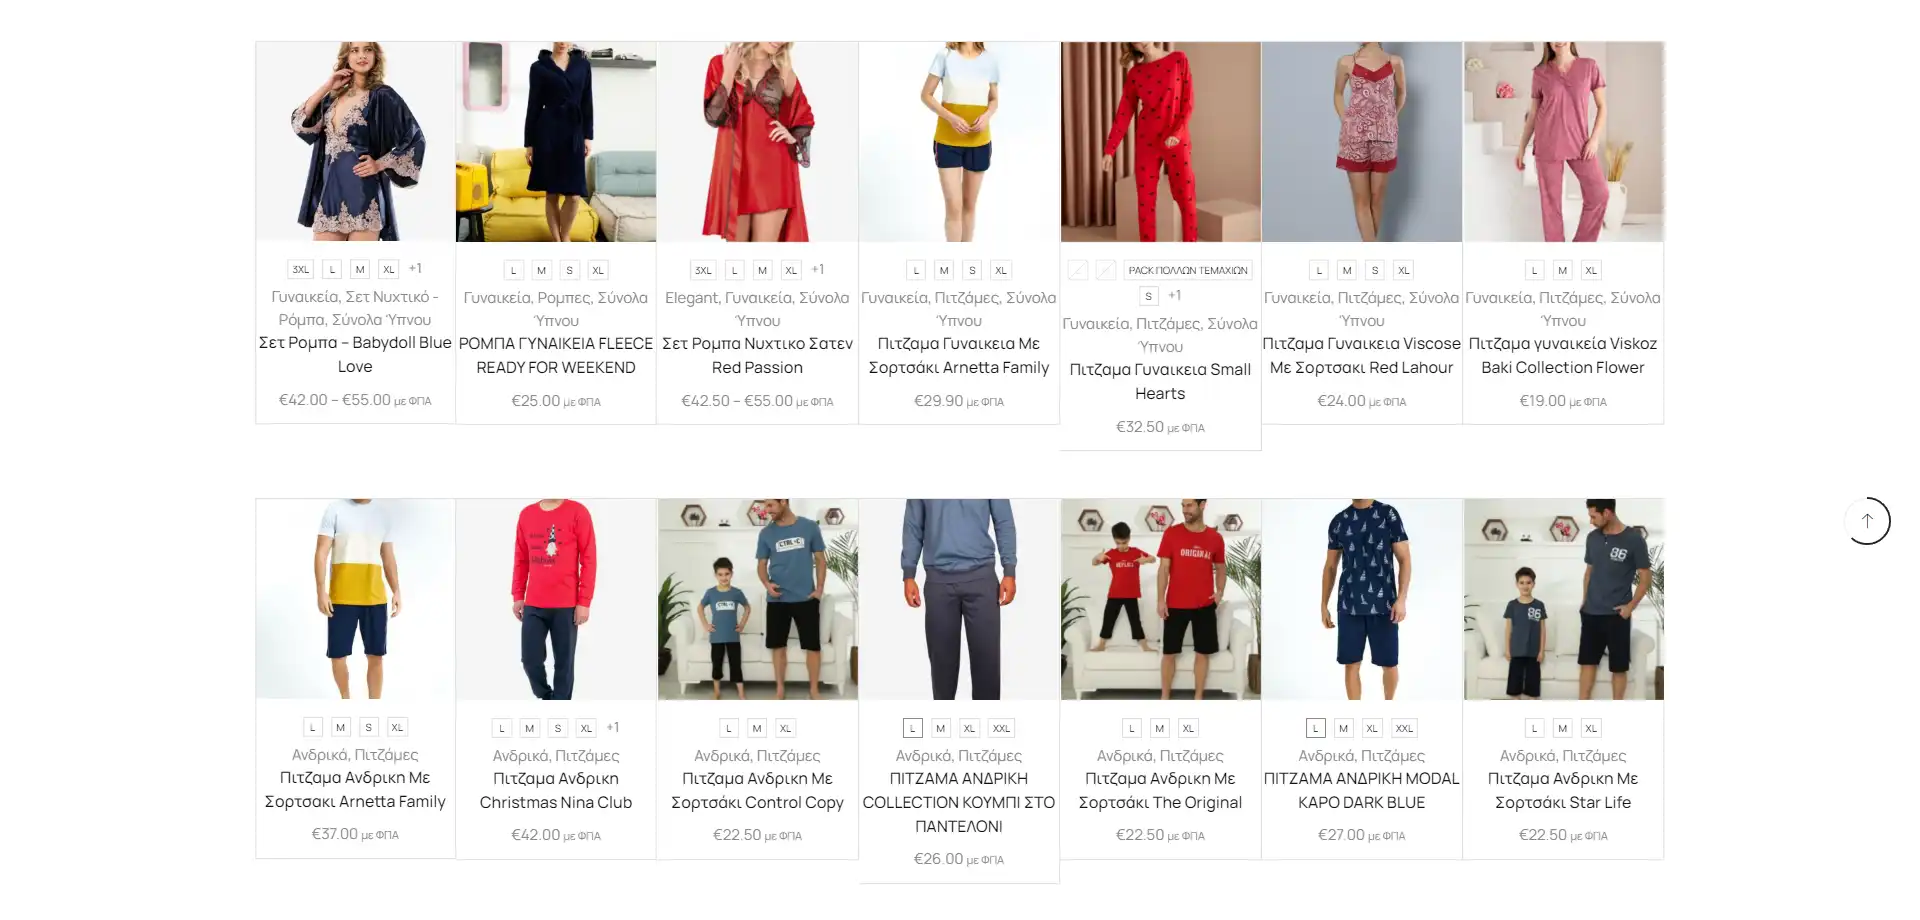Select size S on the Small Hearts pajama
Image resolution: width=1920 pixels, height=920 pixels.
coord(1149,296)
